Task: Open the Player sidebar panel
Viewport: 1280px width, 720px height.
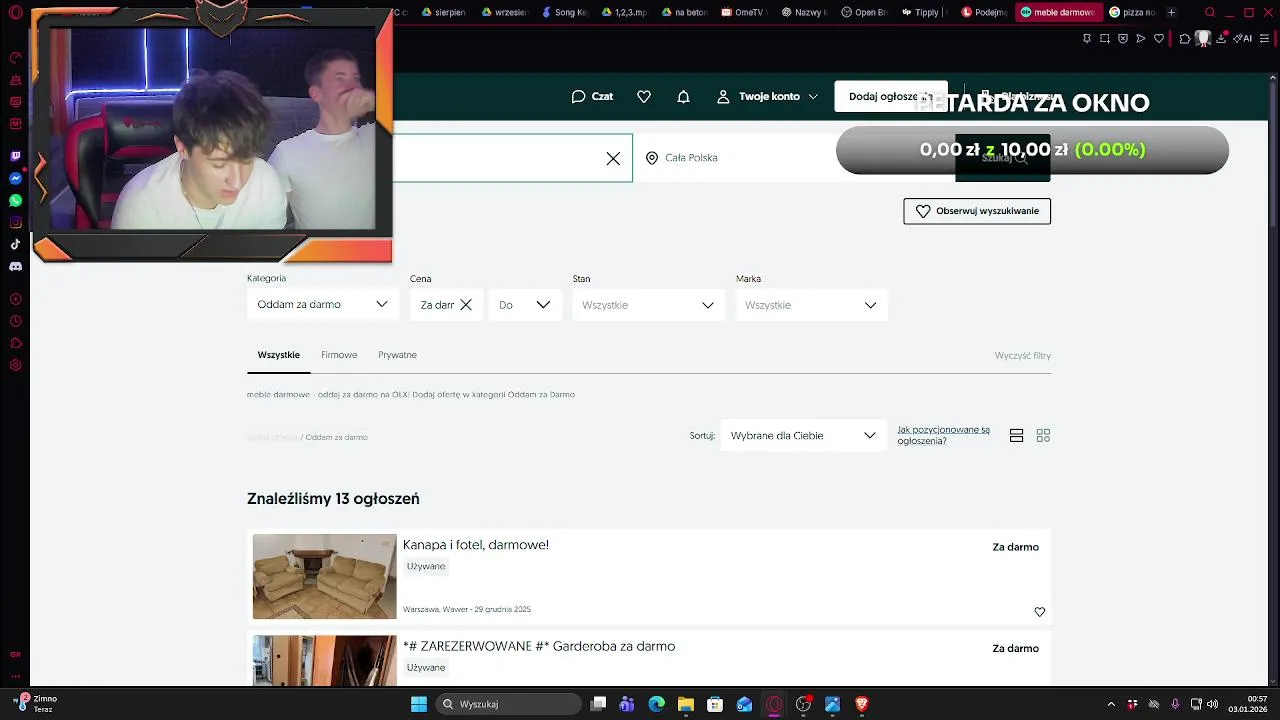Action: pyautogui.click(x=15, y=299)
